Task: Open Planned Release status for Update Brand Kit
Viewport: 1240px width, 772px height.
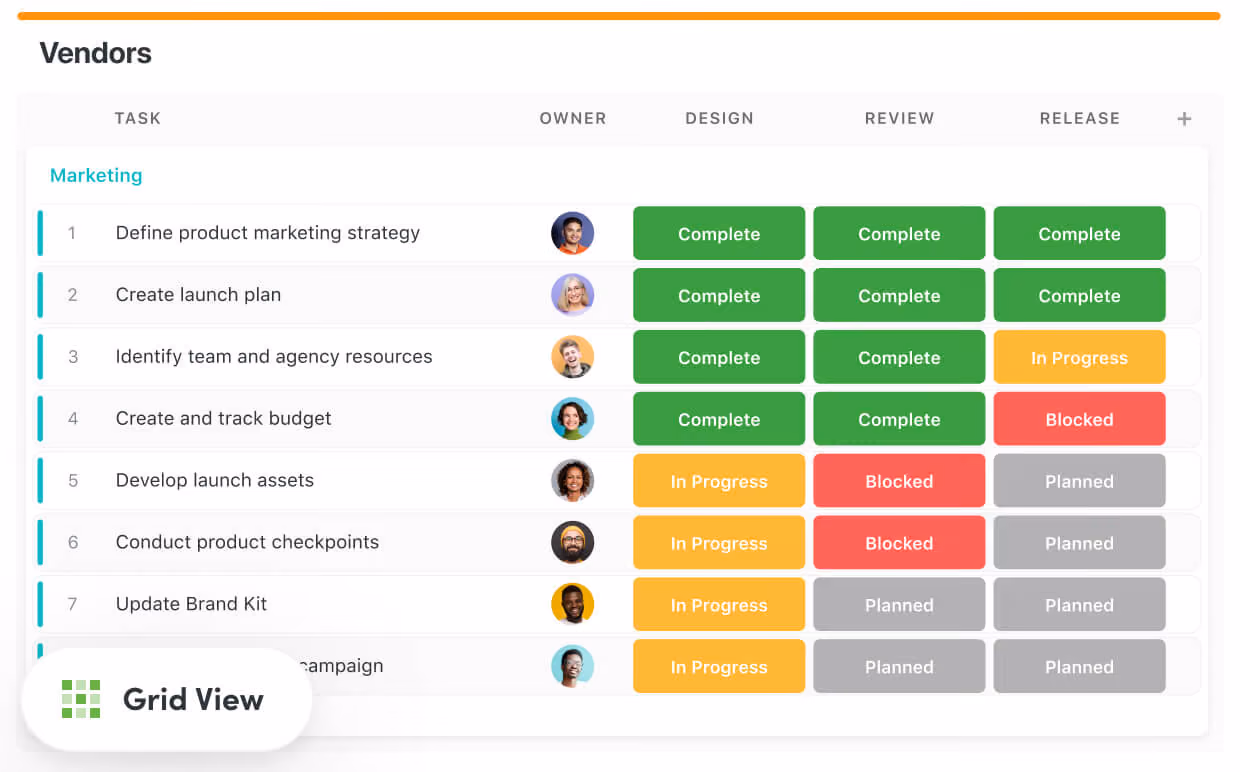Action: pyautogui.click(x=1079, y=605)
